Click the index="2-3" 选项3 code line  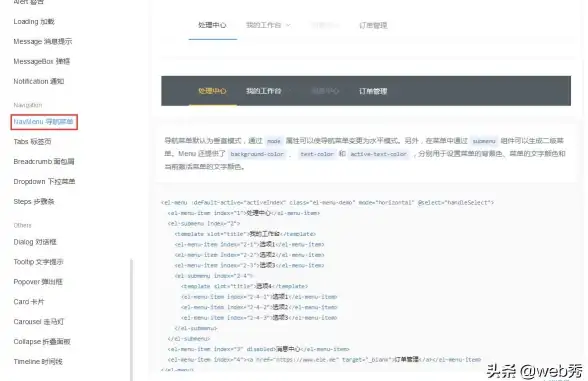(249, 266)
